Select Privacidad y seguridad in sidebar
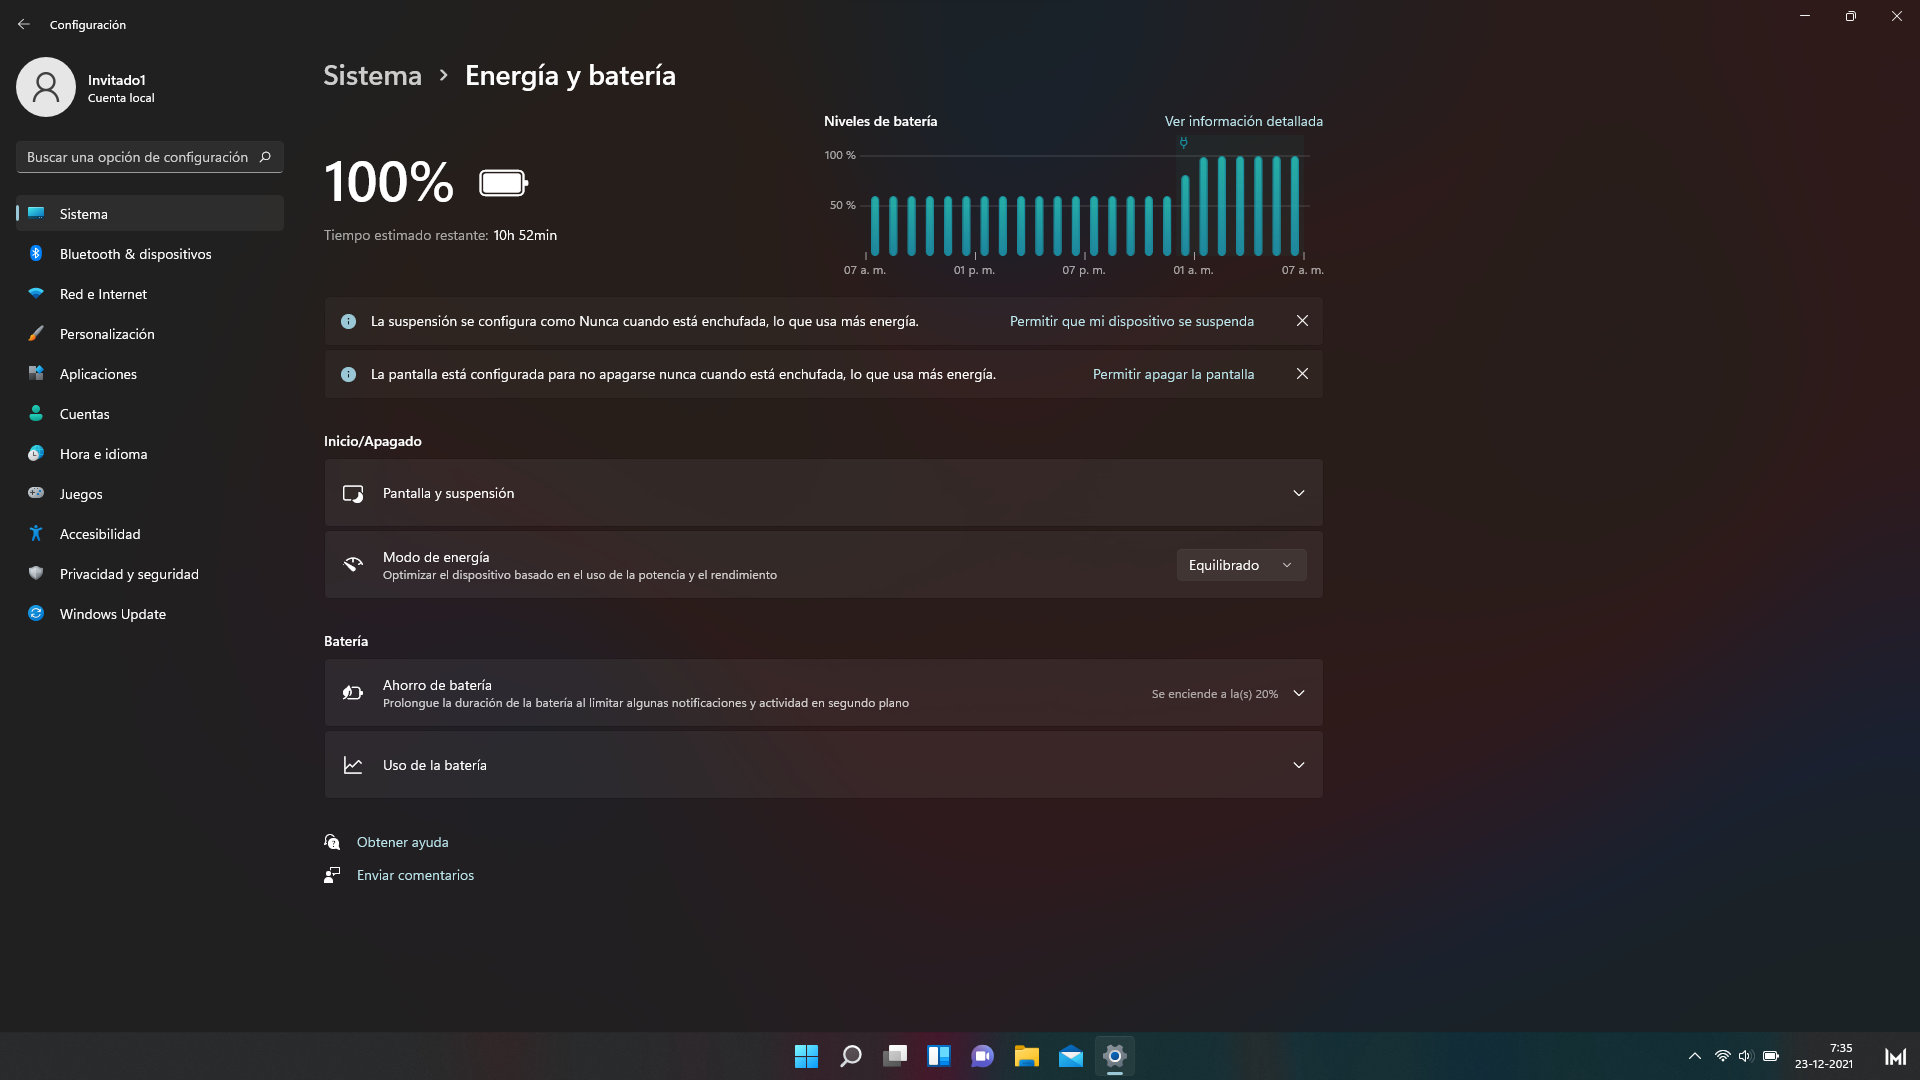The height and width of the screenshot is (1080, 1920). 129,574
